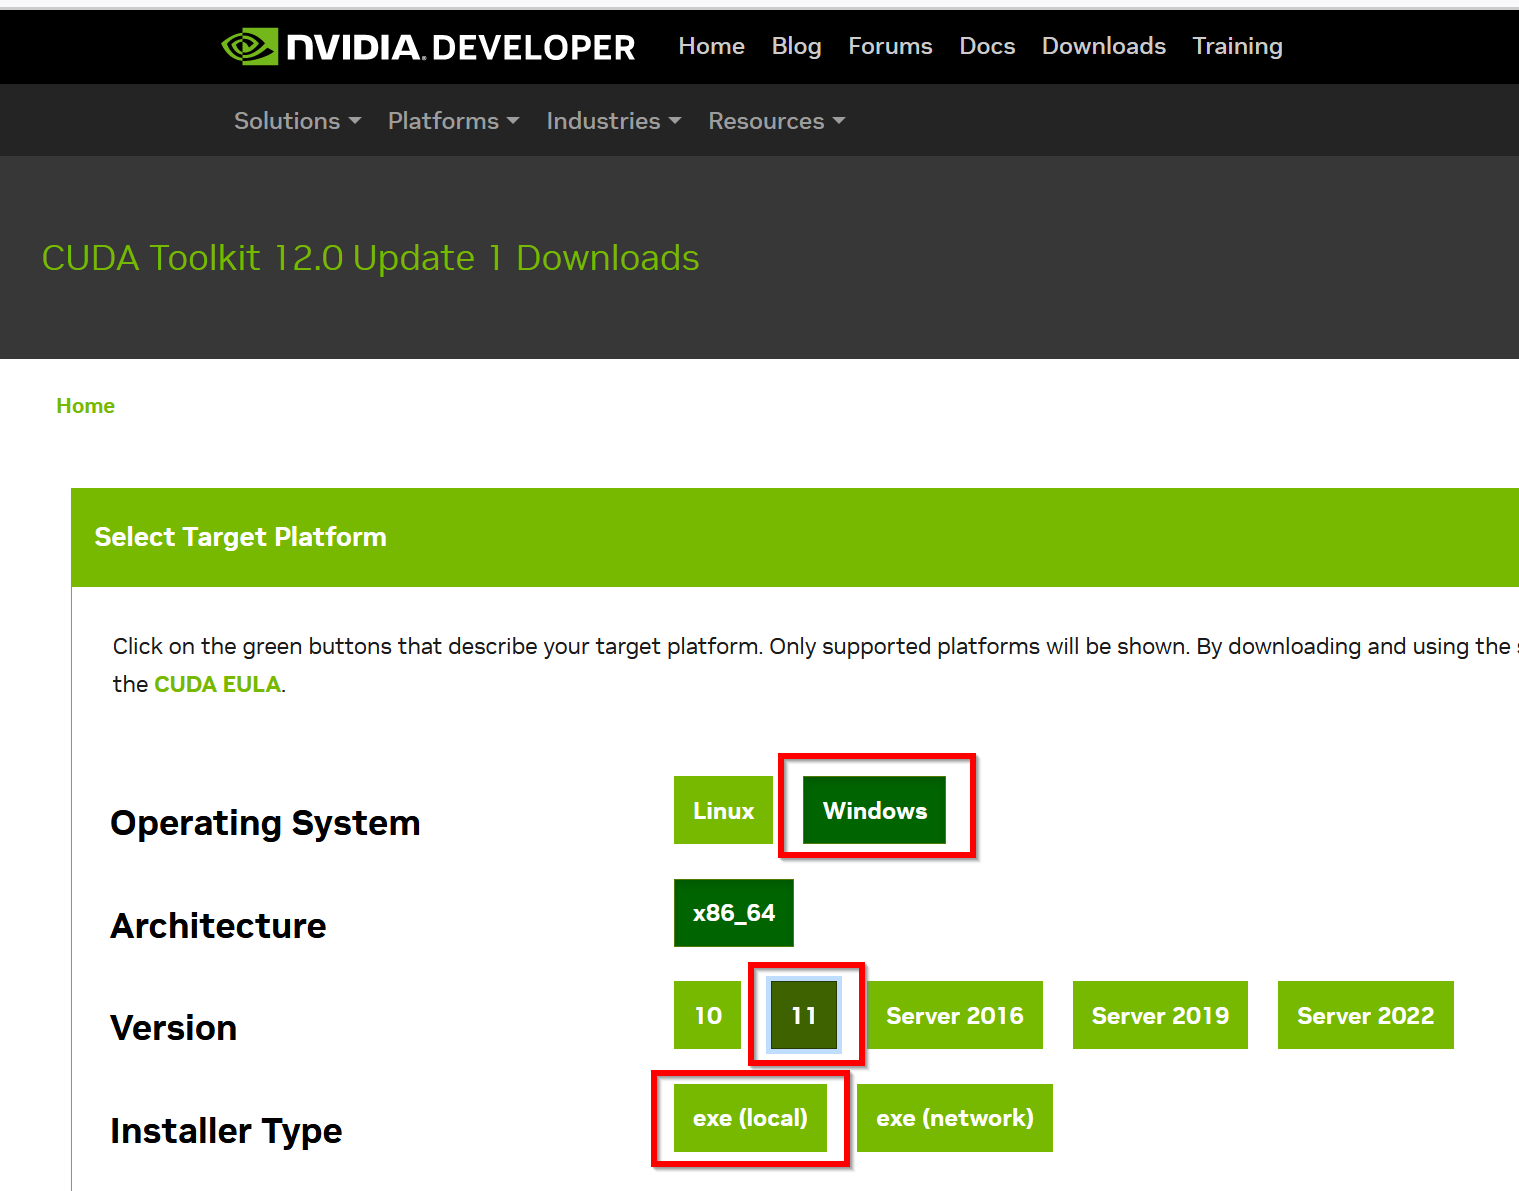Click the Select Target Platform header
Viewport: 1519px width, 1191px height.
pos(240,537)
